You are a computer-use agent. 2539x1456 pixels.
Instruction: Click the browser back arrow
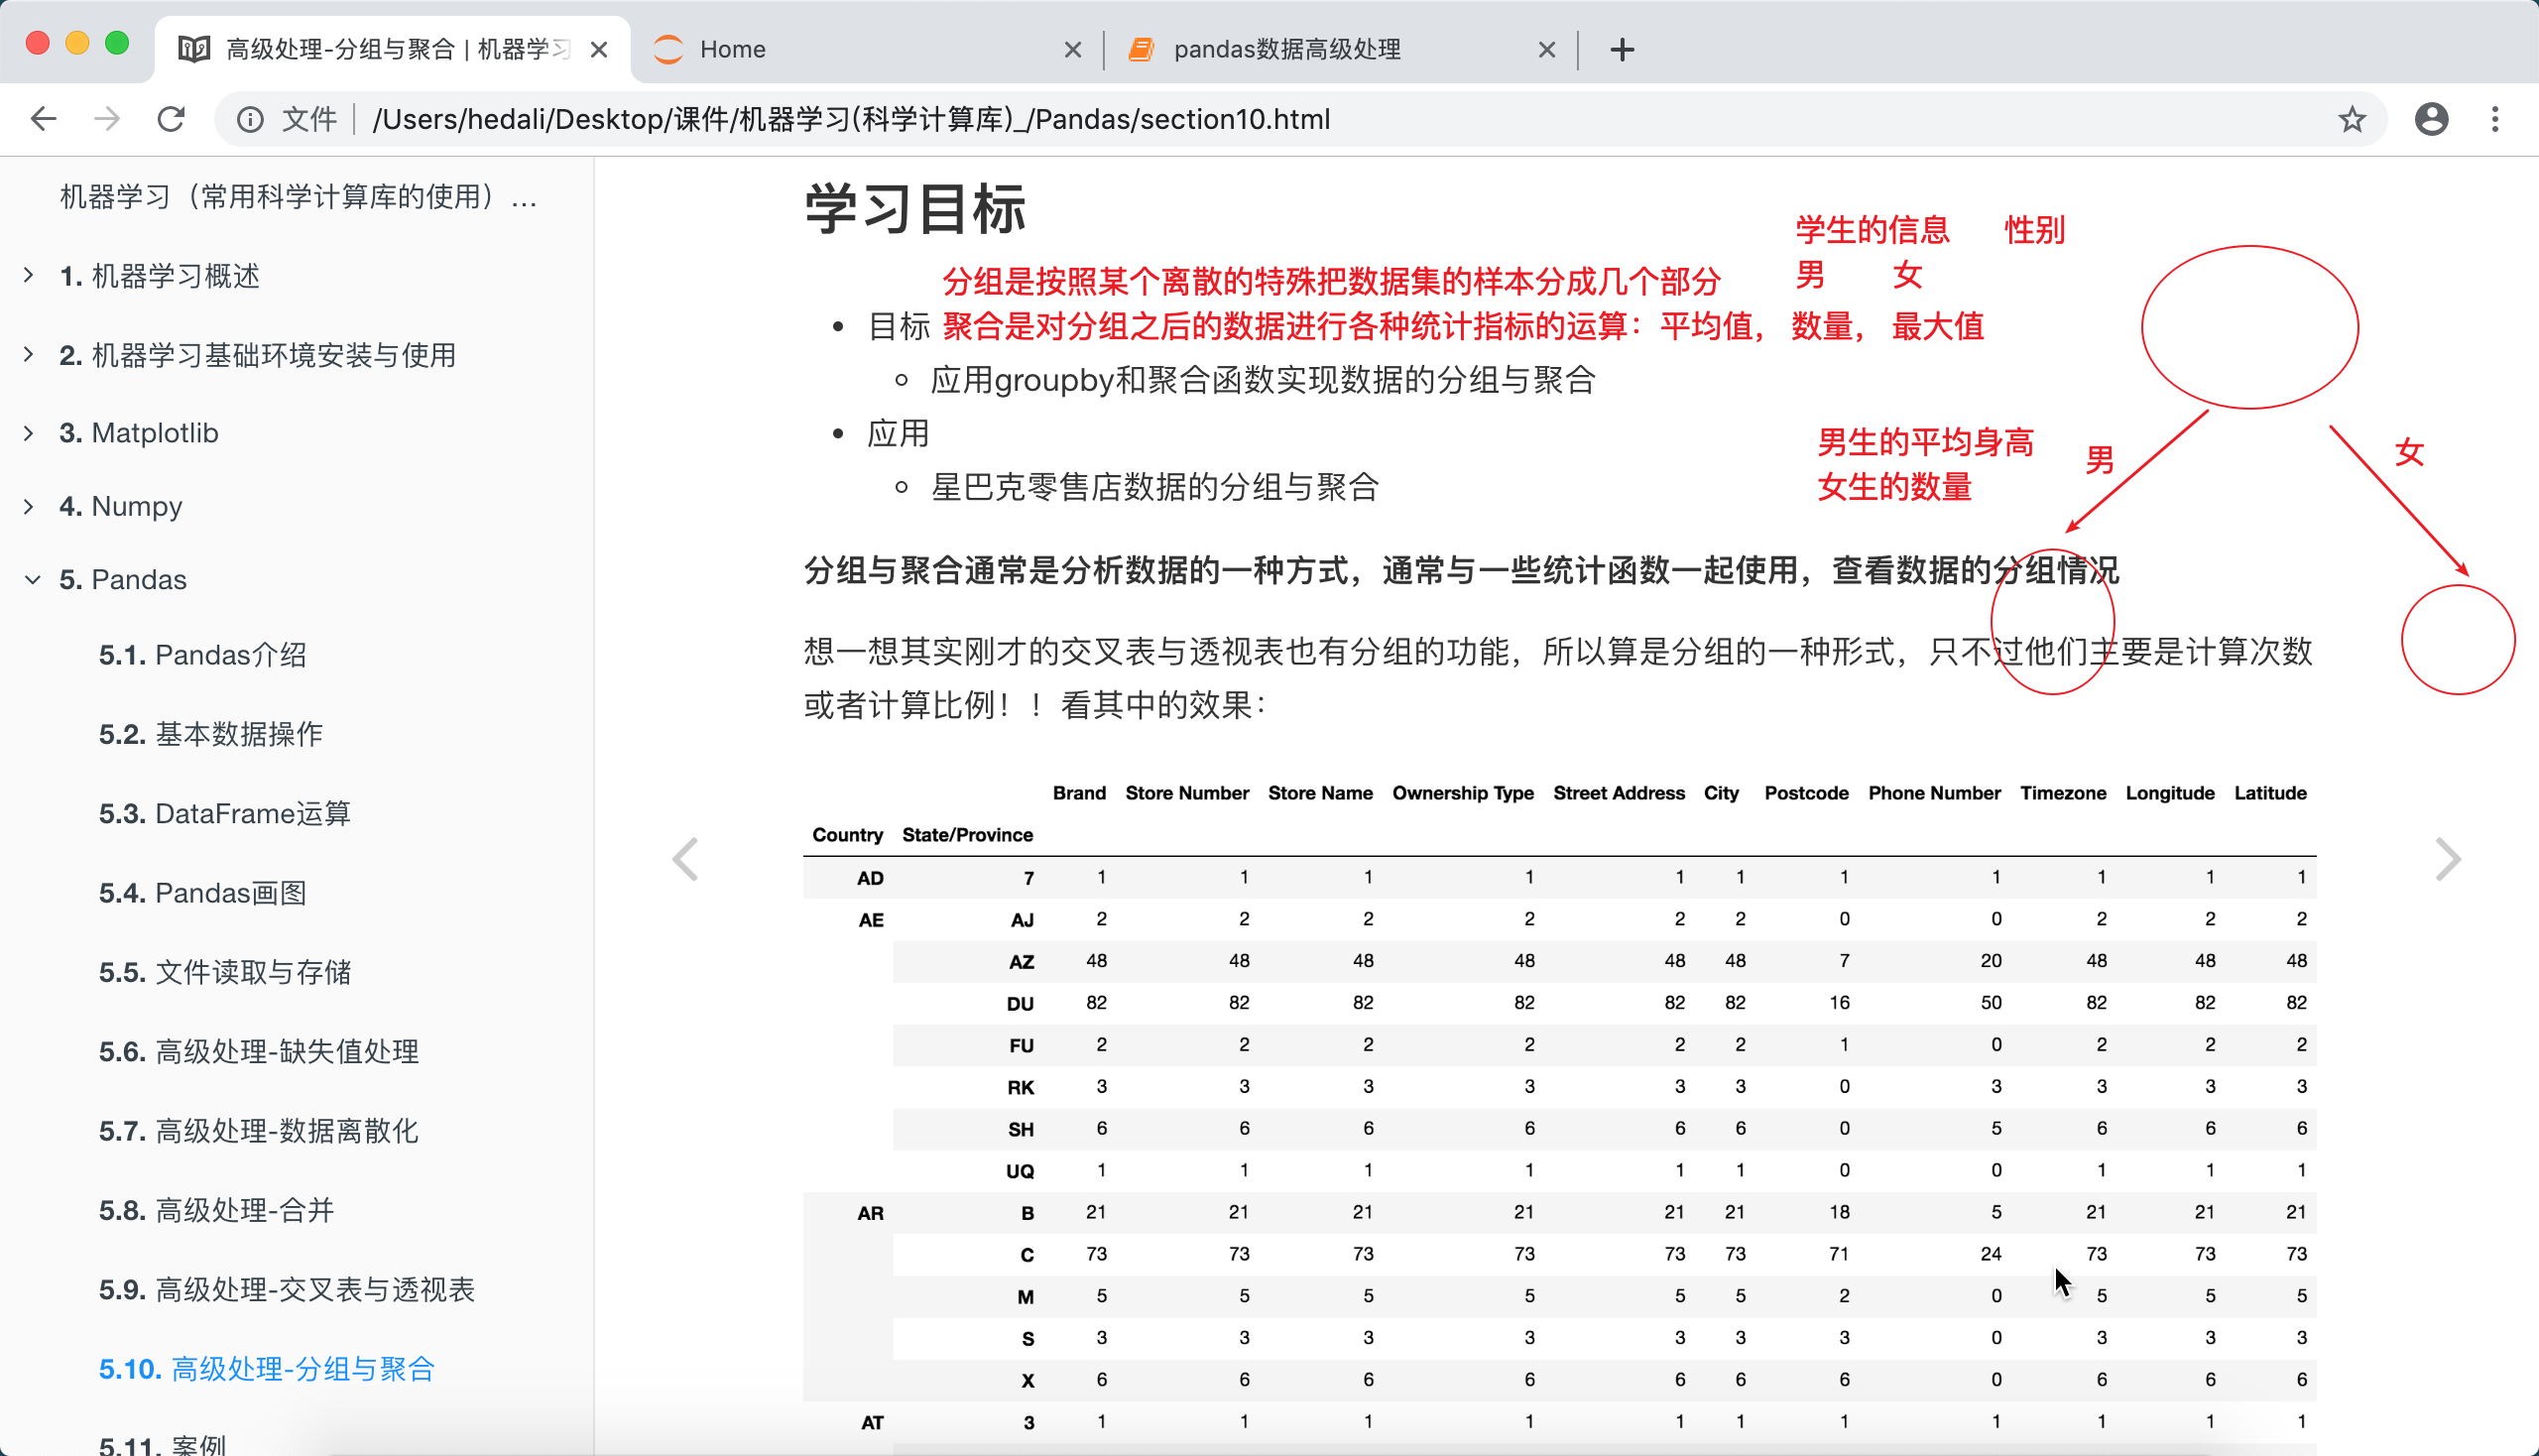point(43,119)
